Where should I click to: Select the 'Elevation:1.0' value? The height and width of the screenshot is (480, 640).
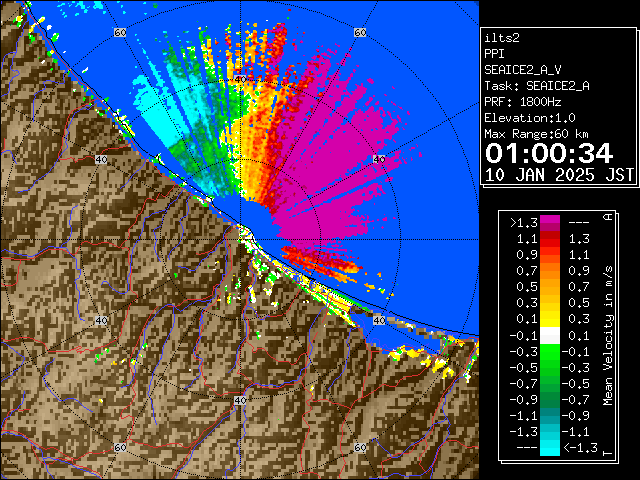tap(530, 118)
